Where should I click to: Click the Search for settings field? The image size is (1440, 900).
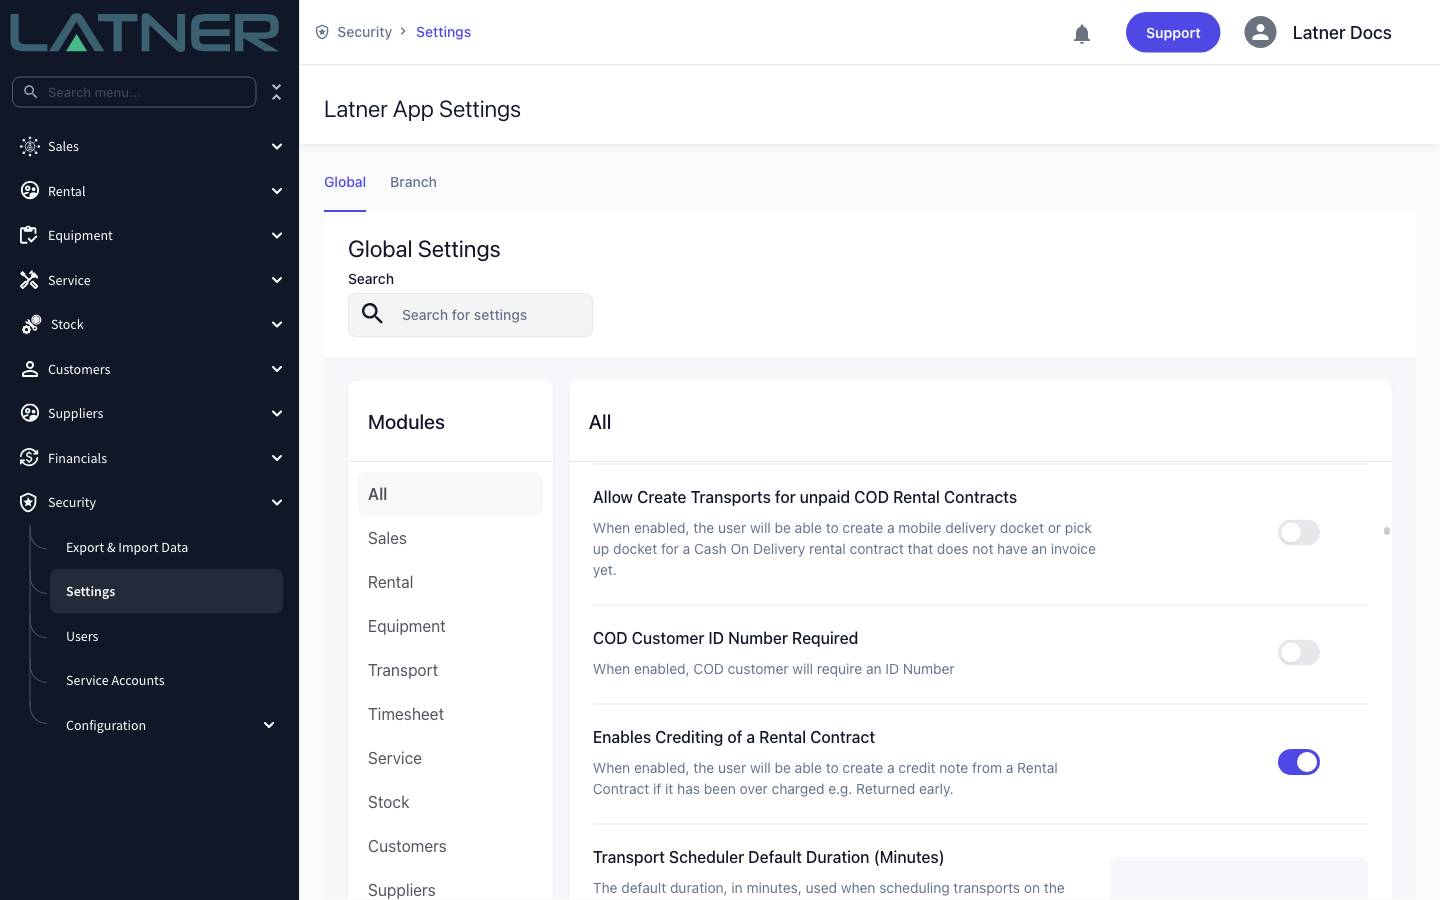[470, 315]
